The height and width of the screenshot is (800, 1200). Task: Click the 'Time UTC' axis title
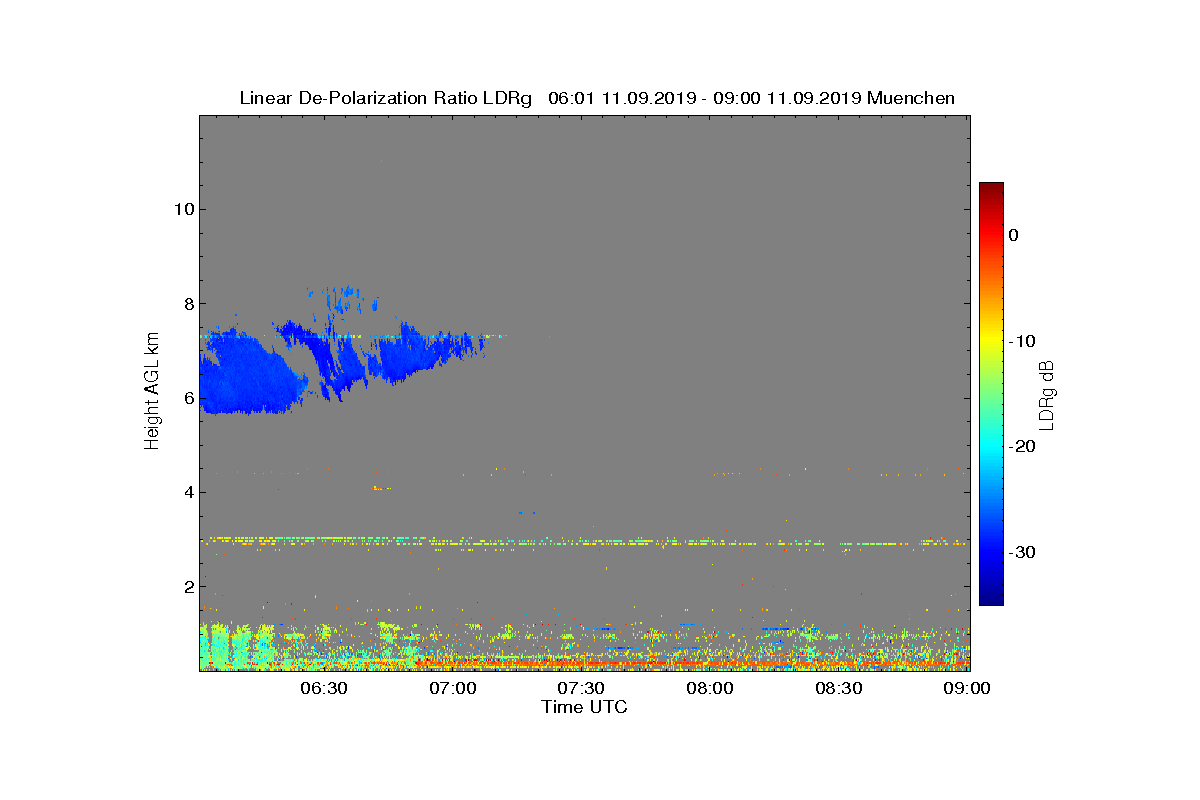pyautogui.click(x=584, y=707)
